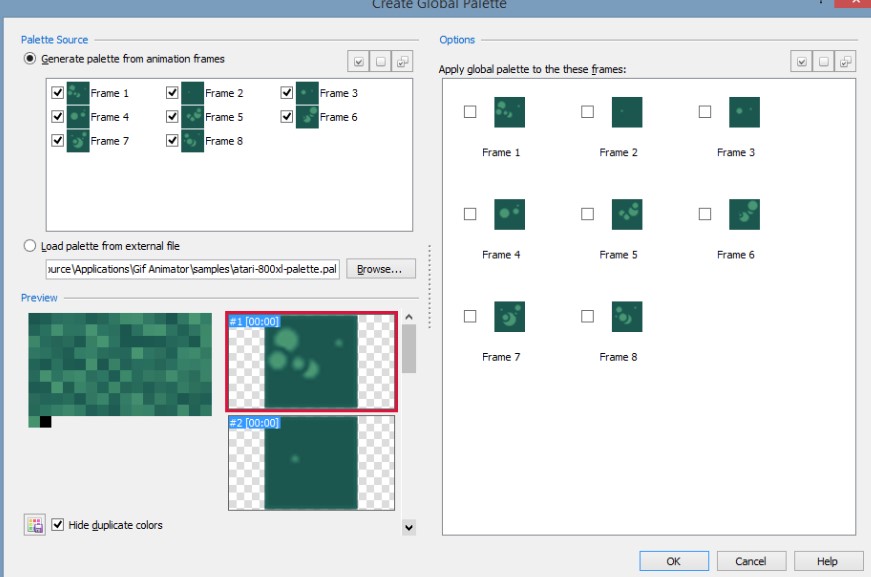Uncheck the Frame 3 checkbox in Palette Source

click(x=285, y=92)
